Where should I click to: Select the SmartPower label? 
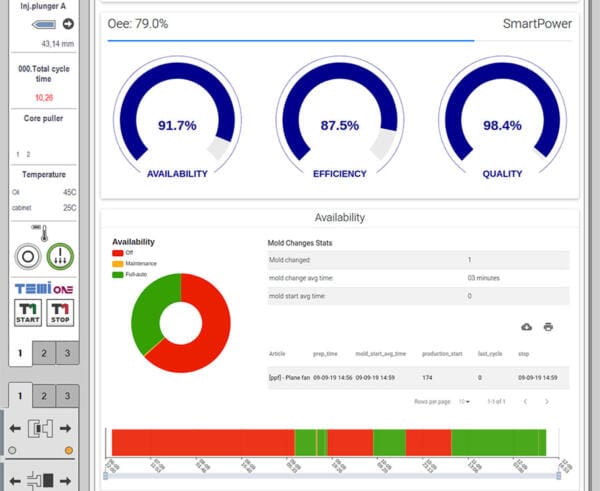click(x=537, y=23)
